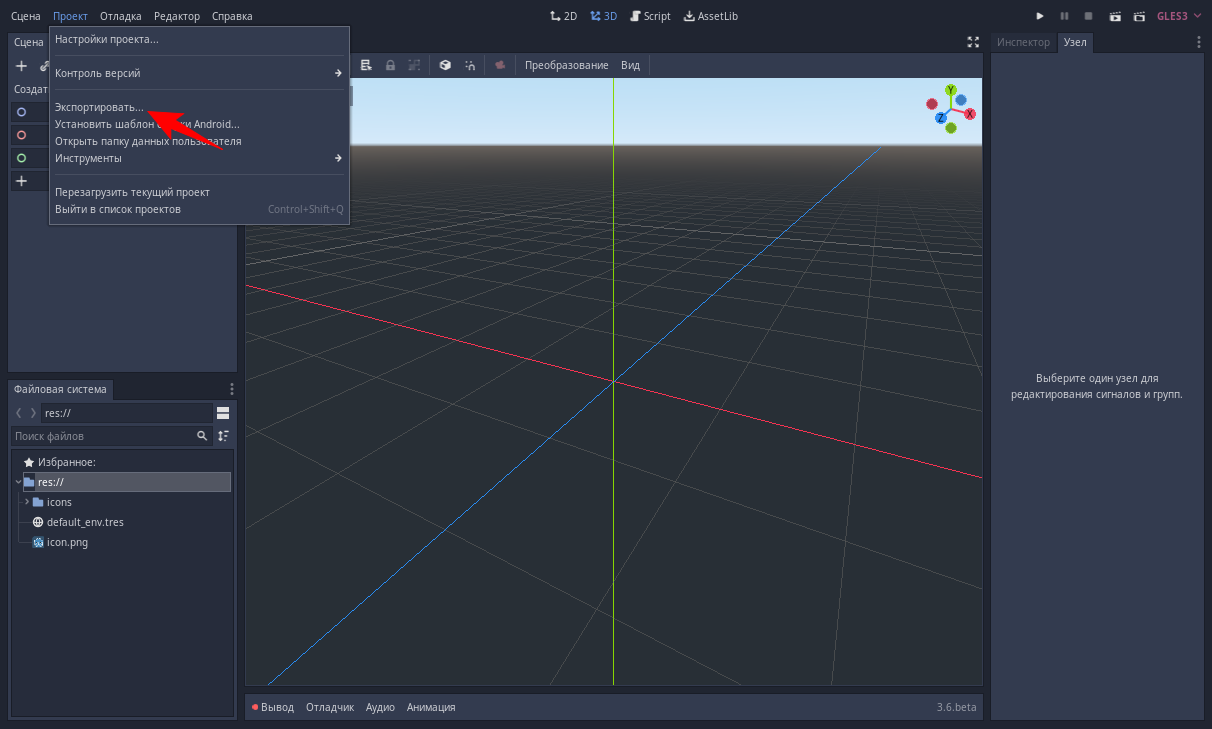Open the Аудио bottom panel
This screenshot has height=729, width=1212.
pyautogui.click(x=380, y=707)
